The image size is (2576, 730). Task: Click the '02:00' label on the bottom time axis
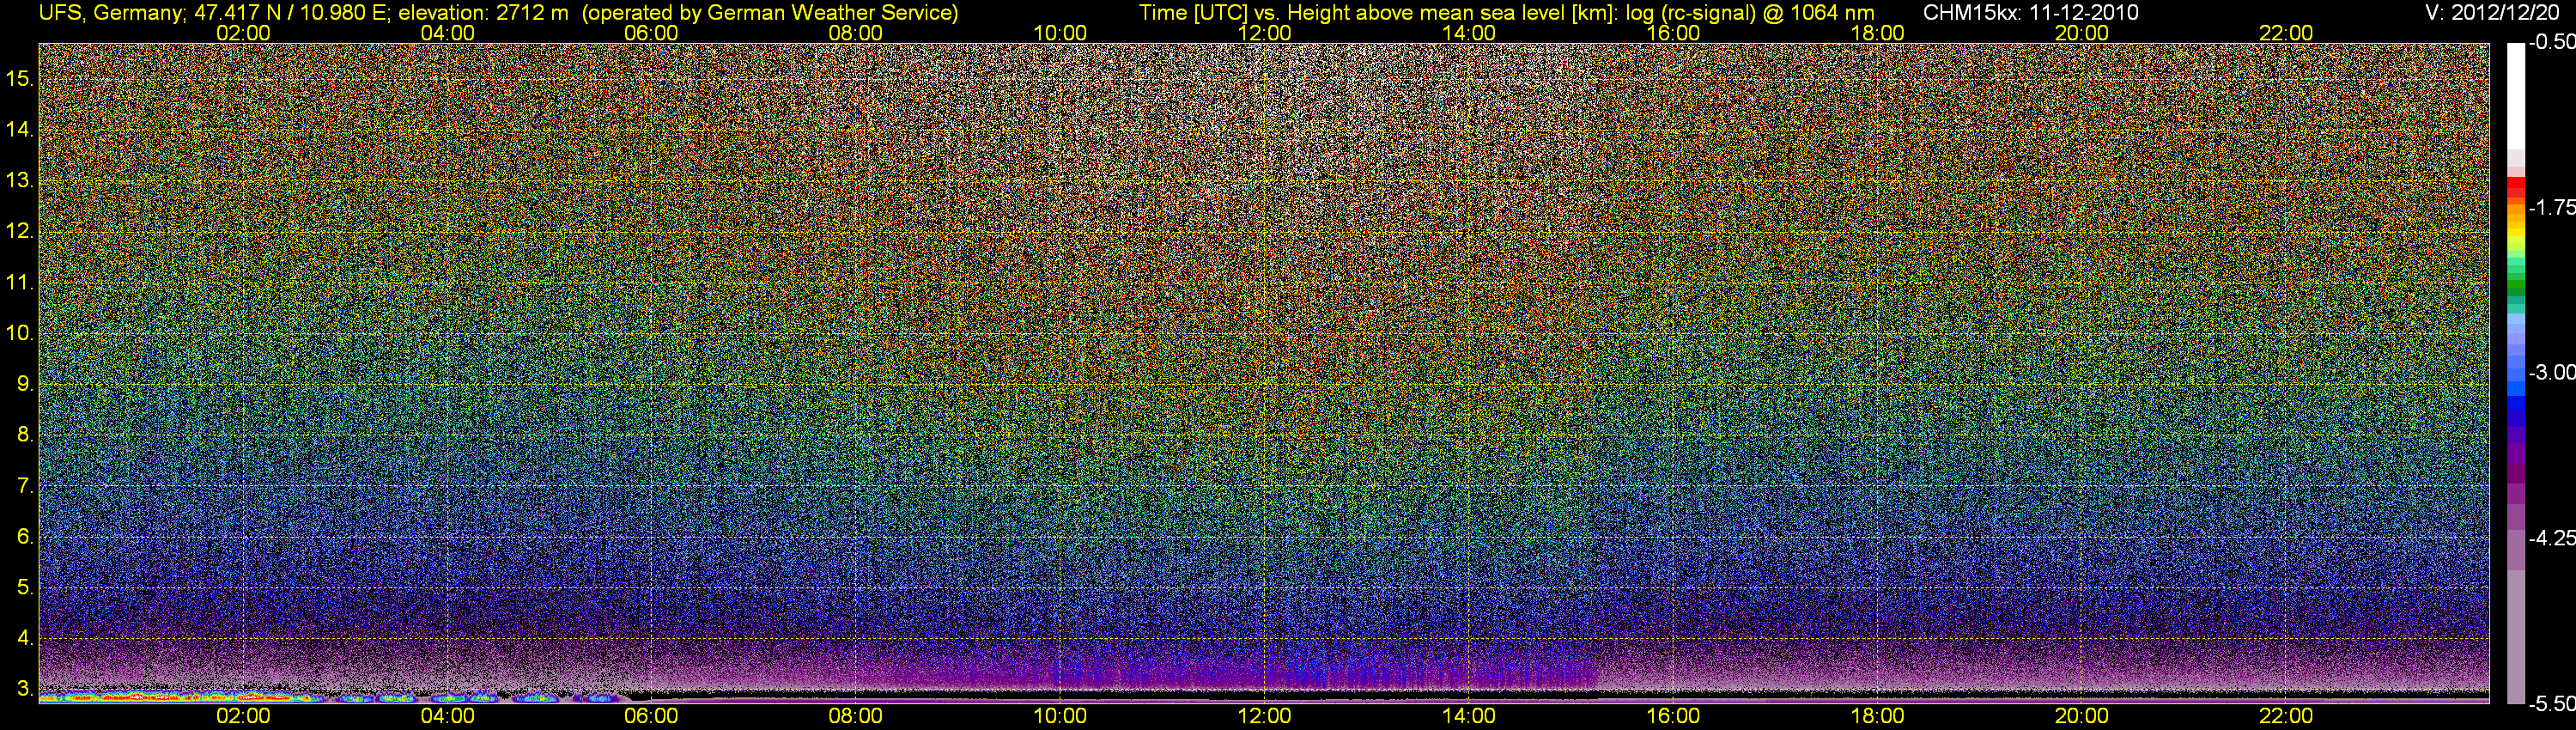(243, 716)
